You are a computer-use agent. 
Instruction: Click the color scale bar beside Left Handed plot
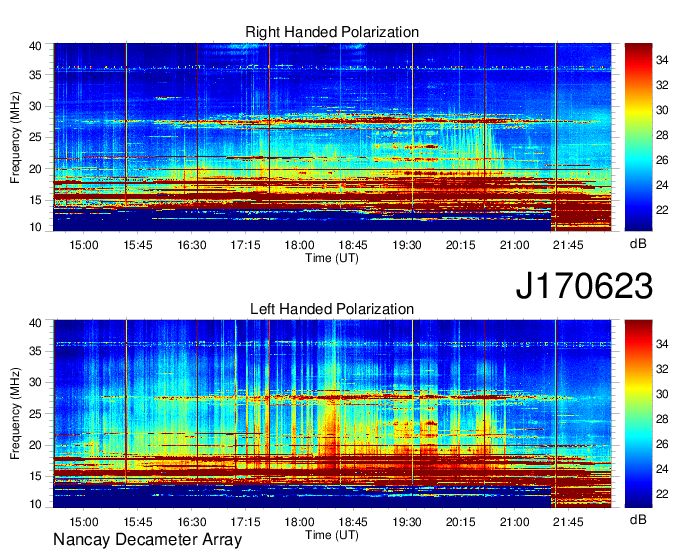pos(638,414)
